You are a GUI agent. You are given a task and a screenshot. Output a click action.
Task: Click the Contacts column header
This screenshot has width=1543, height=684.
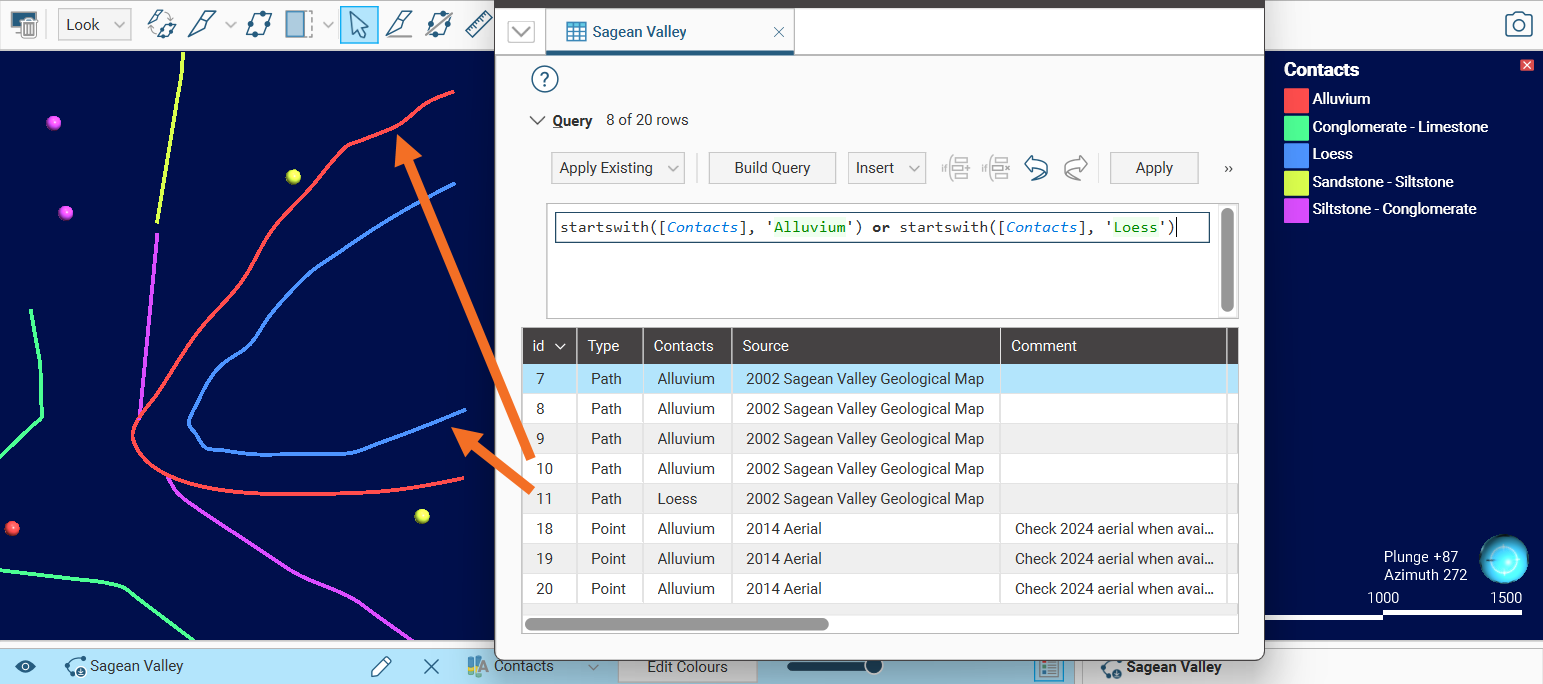pyautogui.click(x=684, y=346)
